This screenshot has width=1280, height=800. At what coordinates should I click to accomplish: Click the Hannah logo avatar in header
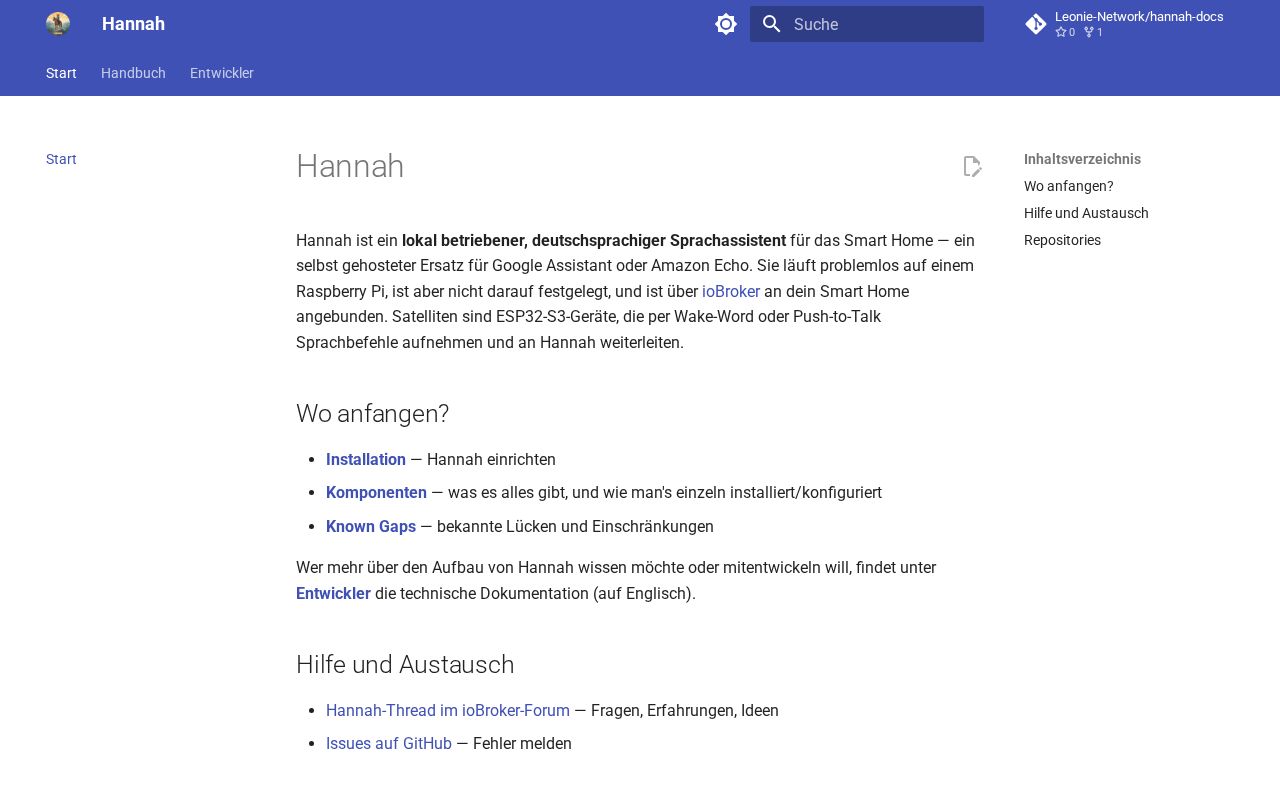[x=58, y=24]
